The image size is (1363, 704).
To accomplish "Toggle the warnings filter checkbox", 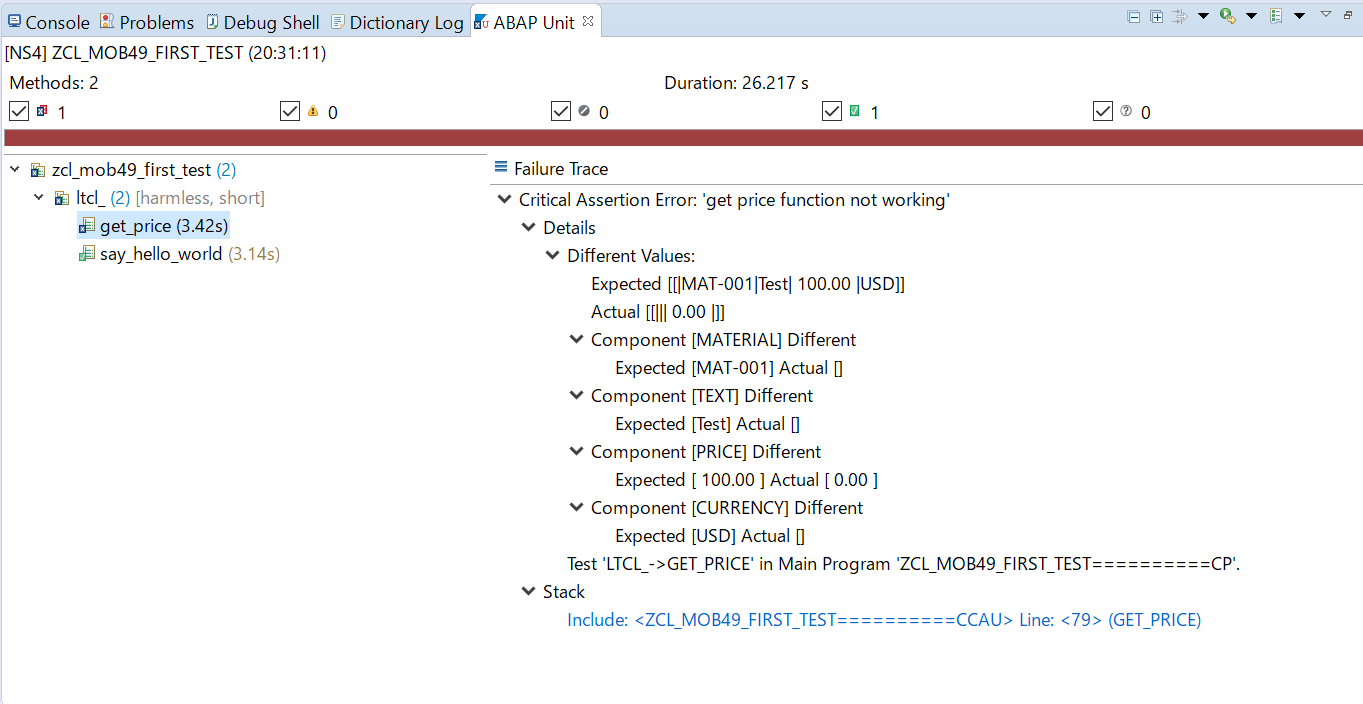I will point(290,111).
